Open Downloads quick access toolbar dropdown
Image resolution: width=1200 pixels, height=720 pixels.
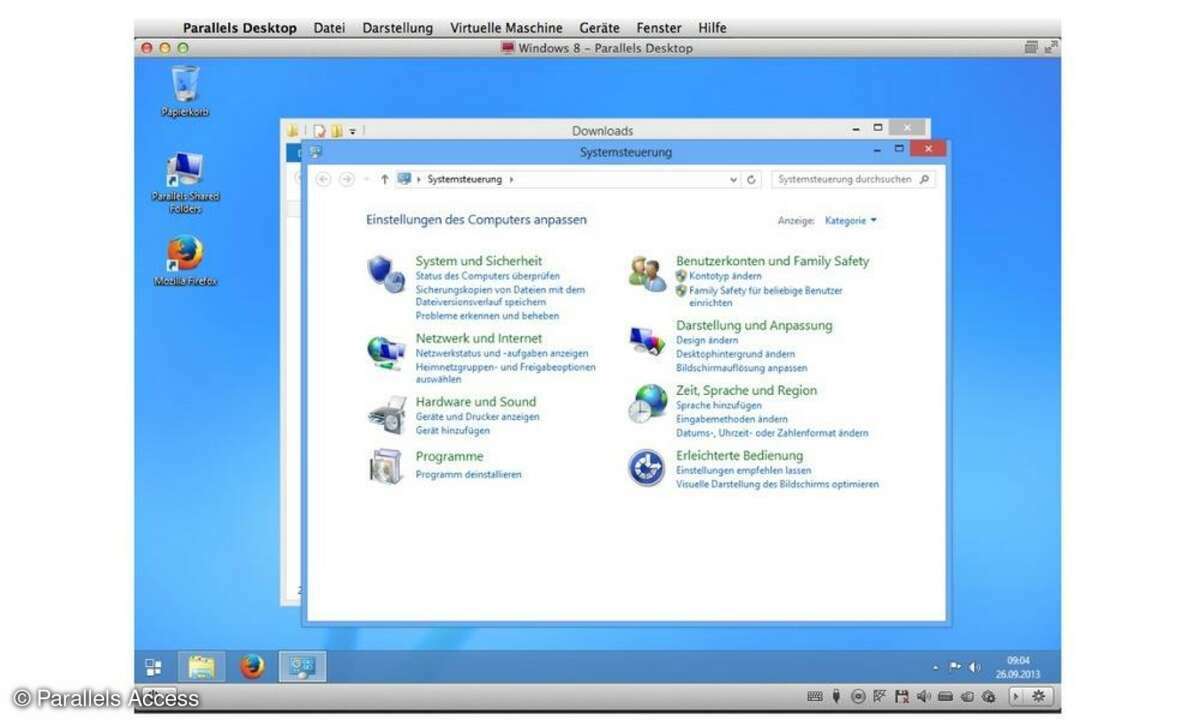tap(353, 131)
